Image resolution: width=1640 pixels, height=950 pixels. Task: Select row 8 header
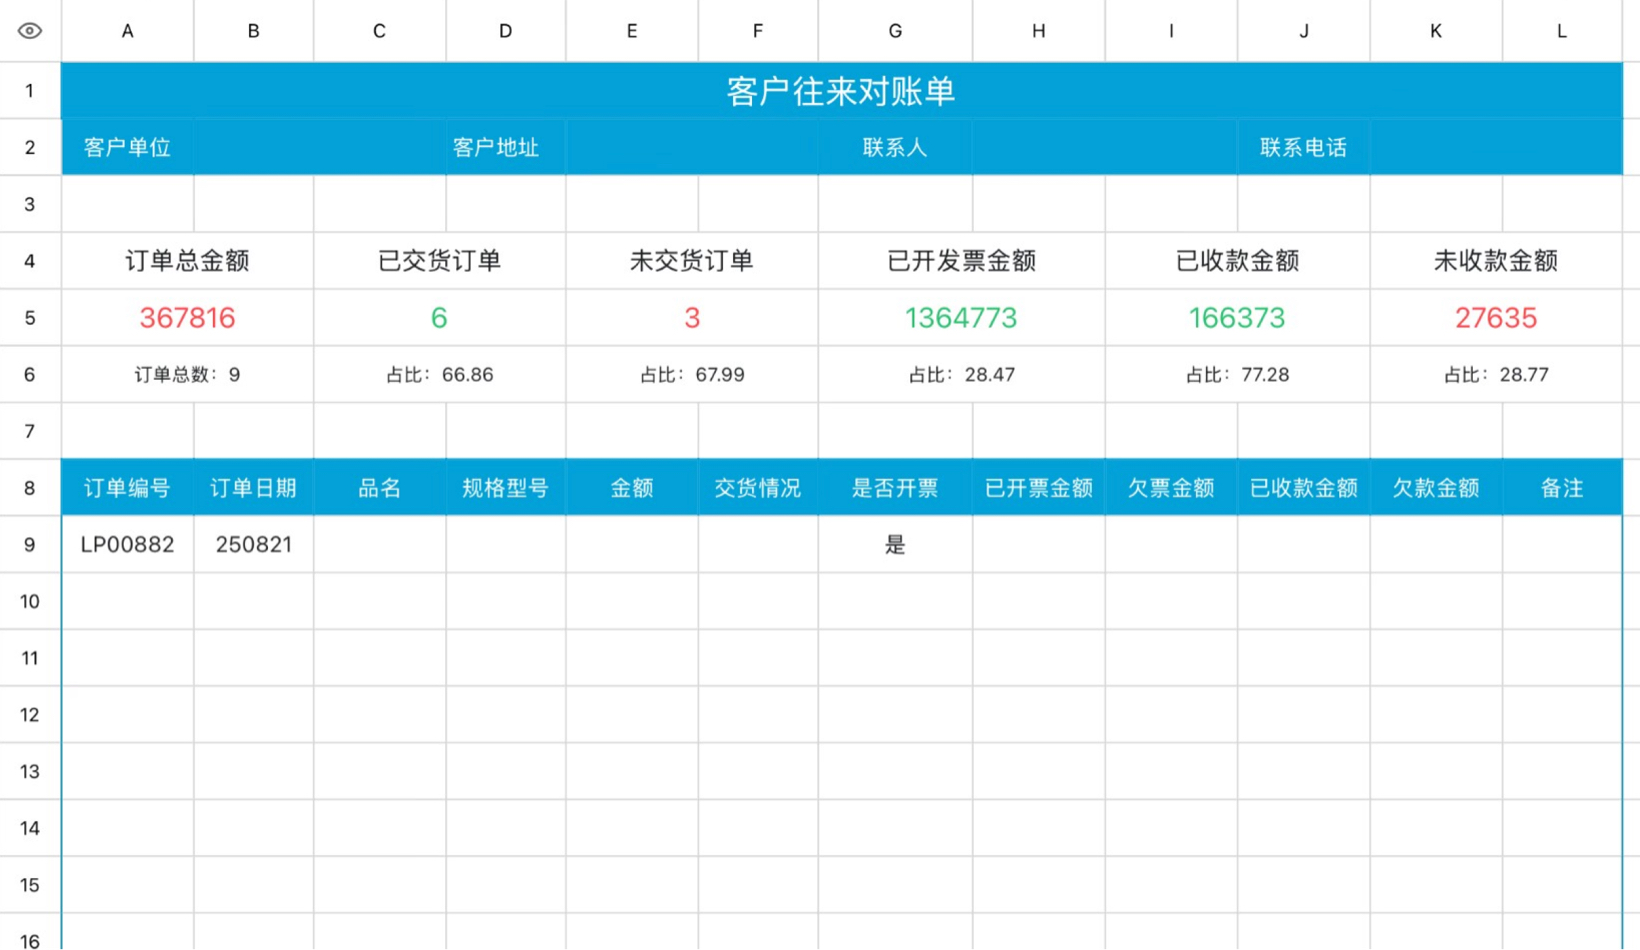pos(30,488)
